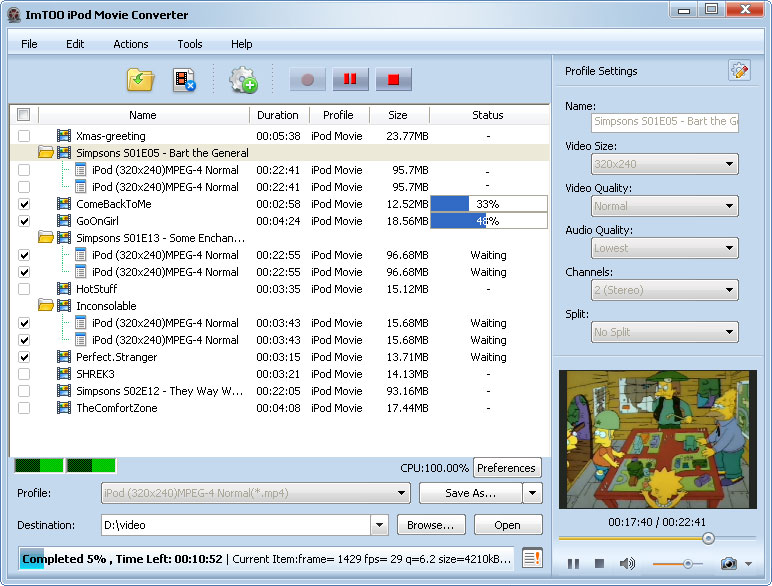
Task: Open the Profile combo box
Action: [256, 493]
